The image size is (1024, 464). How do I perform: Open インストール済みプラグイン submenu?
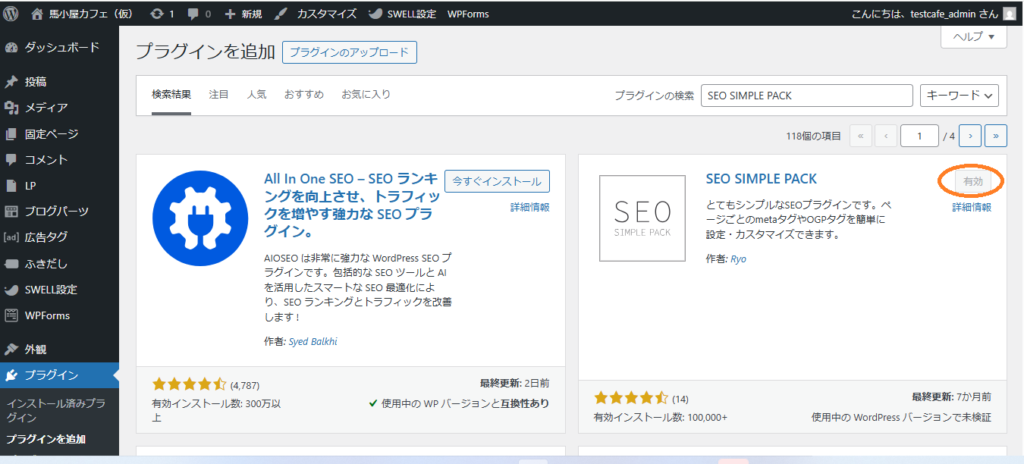56,410
